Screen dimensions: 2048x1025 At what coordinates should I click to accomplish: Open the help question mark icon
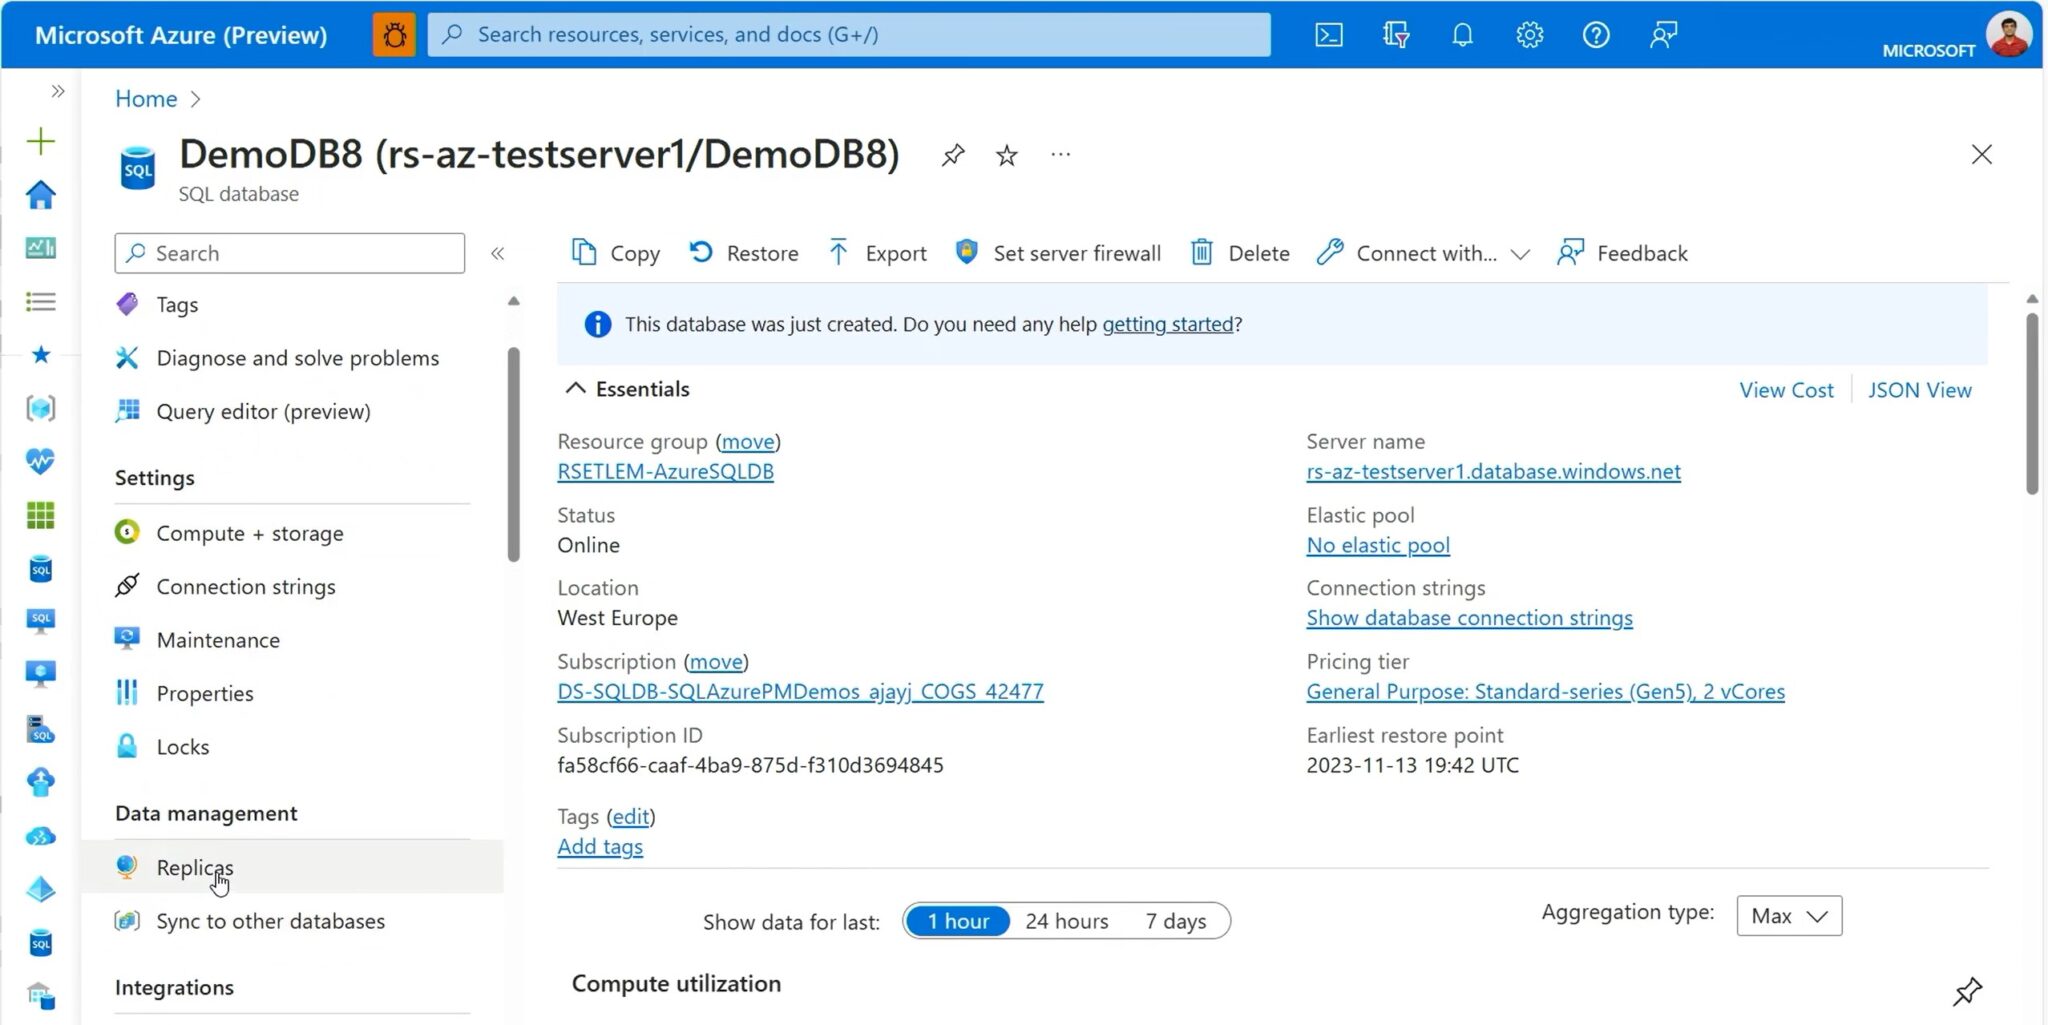(x=1596, y=34)
